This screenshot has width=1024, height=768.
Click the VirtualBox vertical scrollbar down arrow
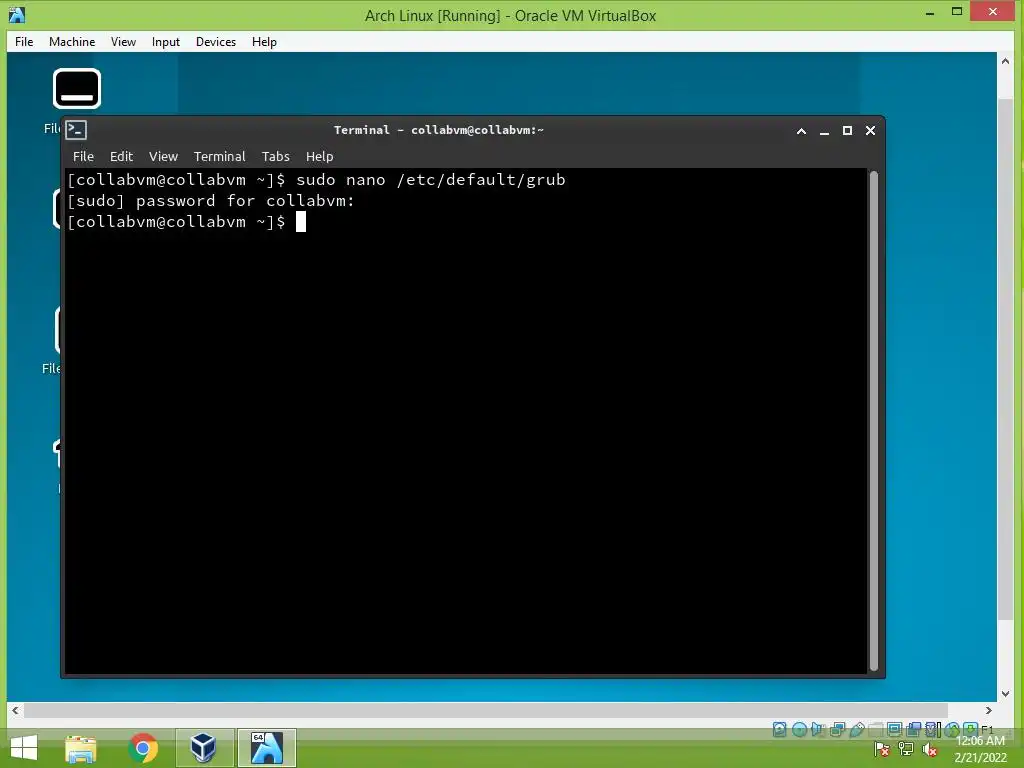click(x=1005, y=694)
